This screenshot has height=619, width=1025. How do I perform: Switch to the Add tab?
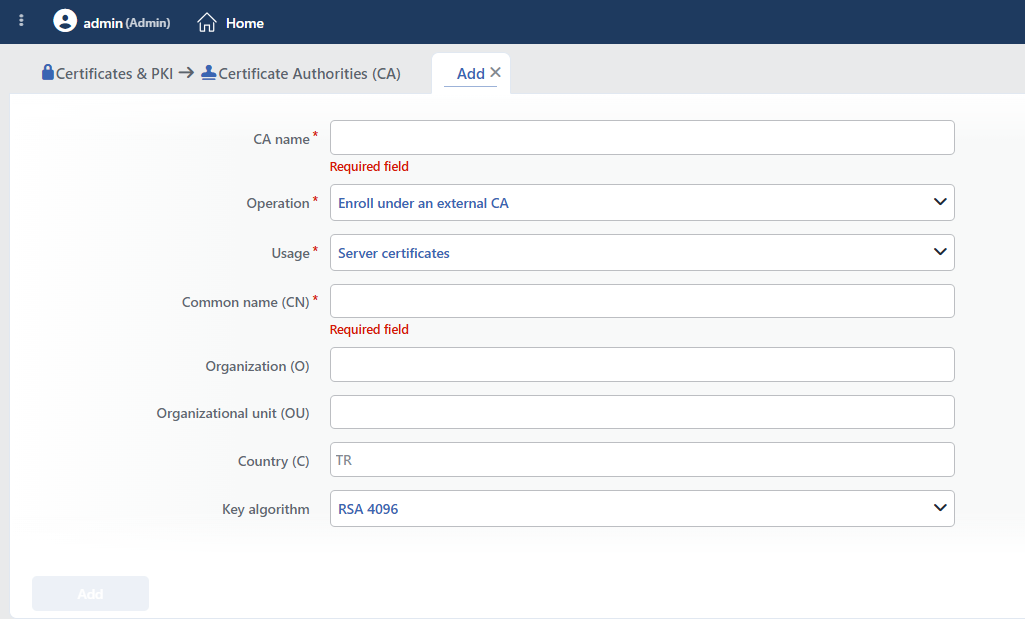point(471,73)
